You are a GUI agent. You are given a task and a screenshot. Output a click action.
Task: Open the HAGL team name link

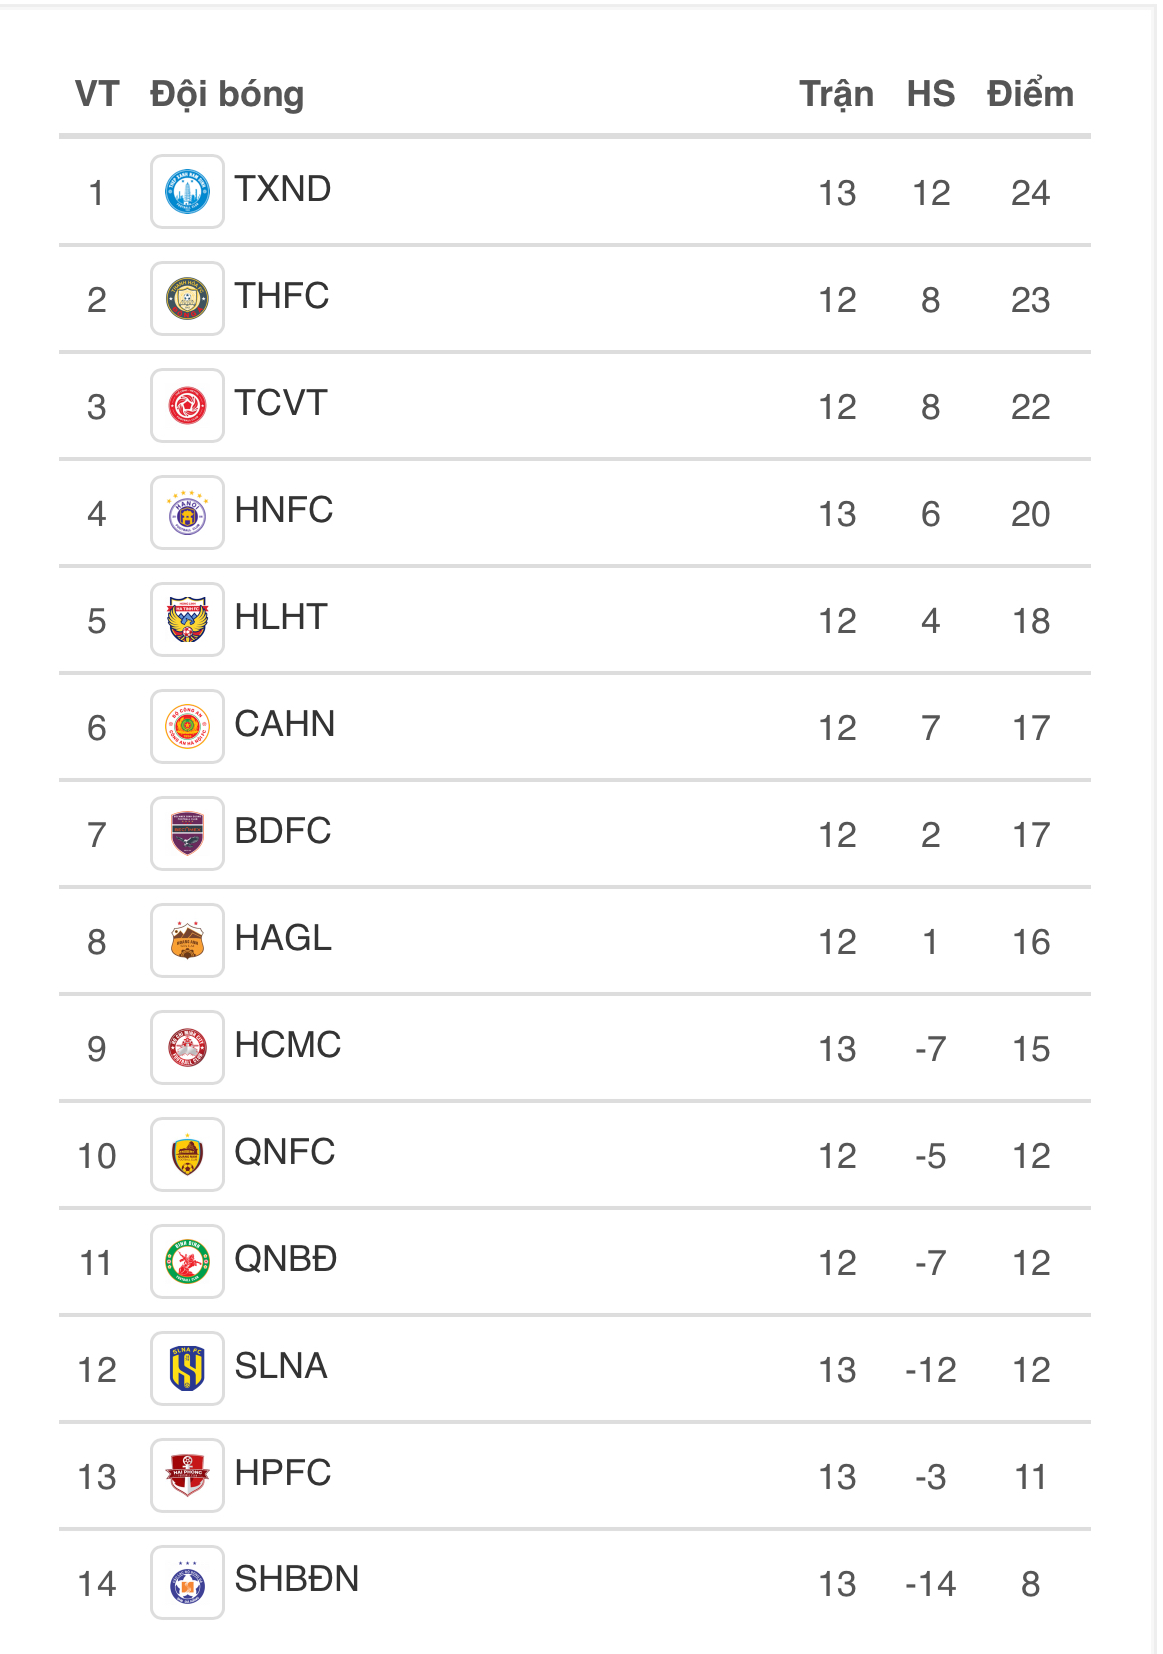tap(283, 938)
